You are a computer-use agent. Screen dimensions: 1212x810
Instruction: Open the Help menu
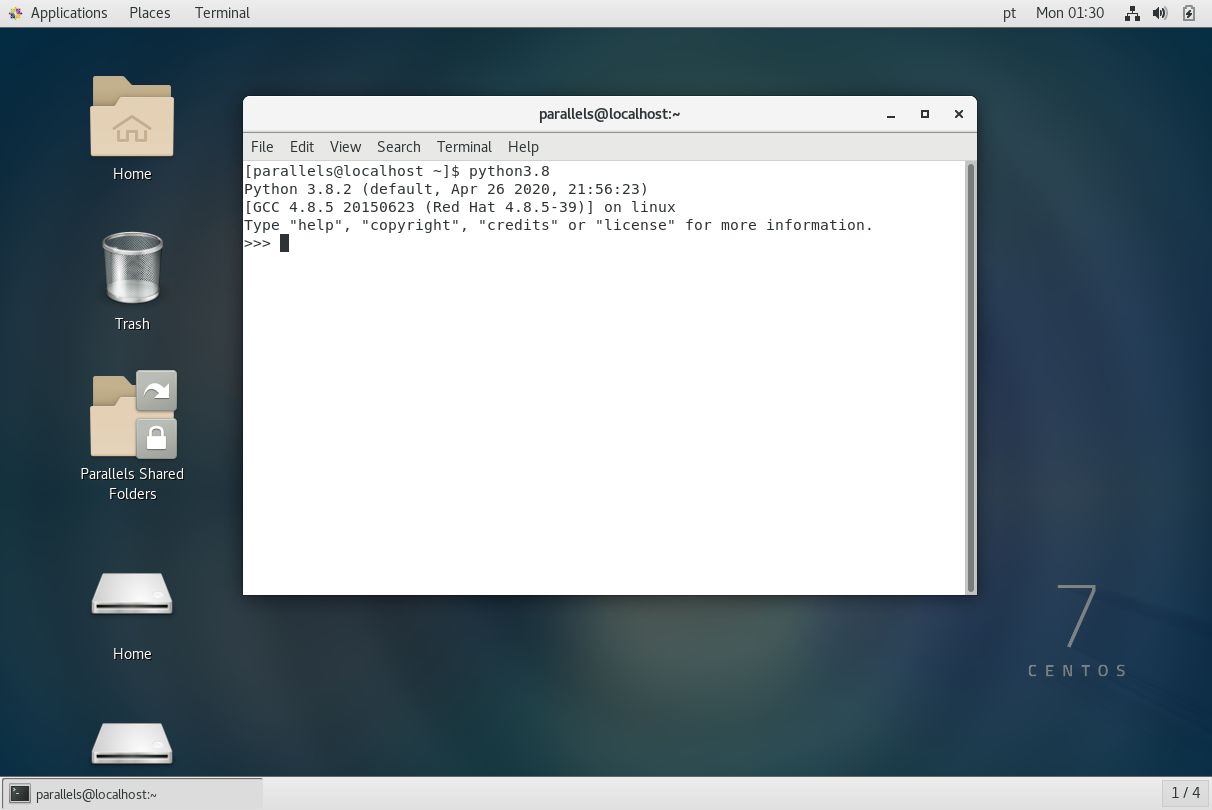pos(523,146)
